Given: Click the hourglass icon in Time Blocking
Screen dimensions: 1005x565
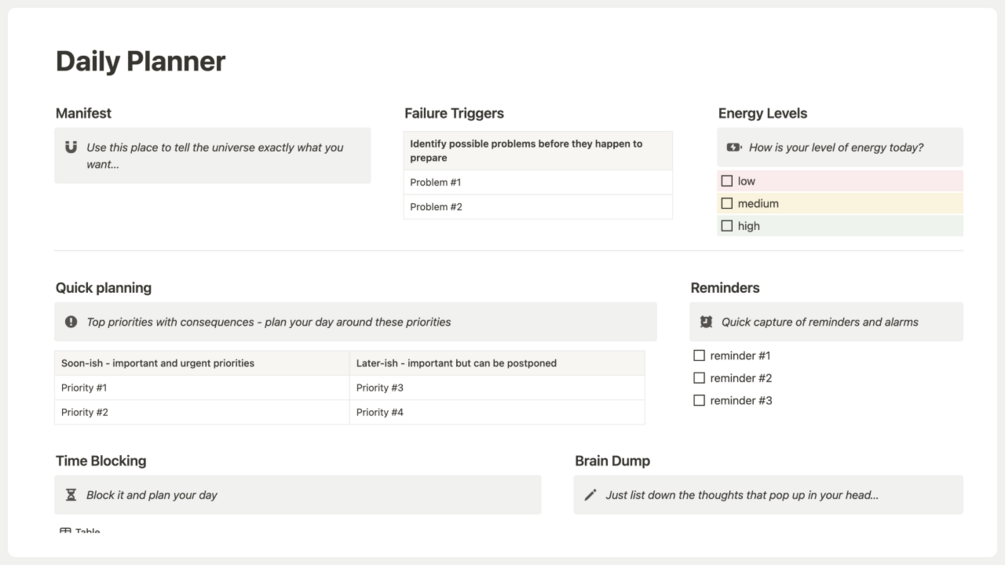Looking at the screenshot, I should click(71, 495).
